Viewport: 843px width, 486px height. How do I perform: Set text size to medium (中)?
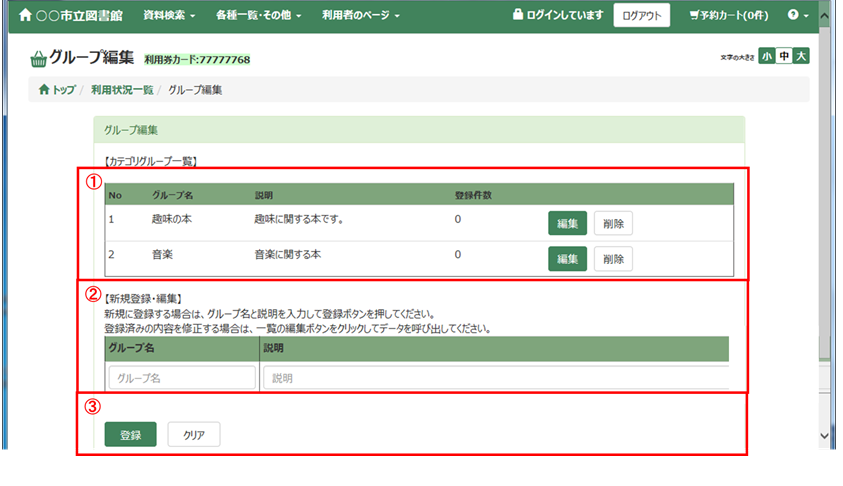(784, 56)
